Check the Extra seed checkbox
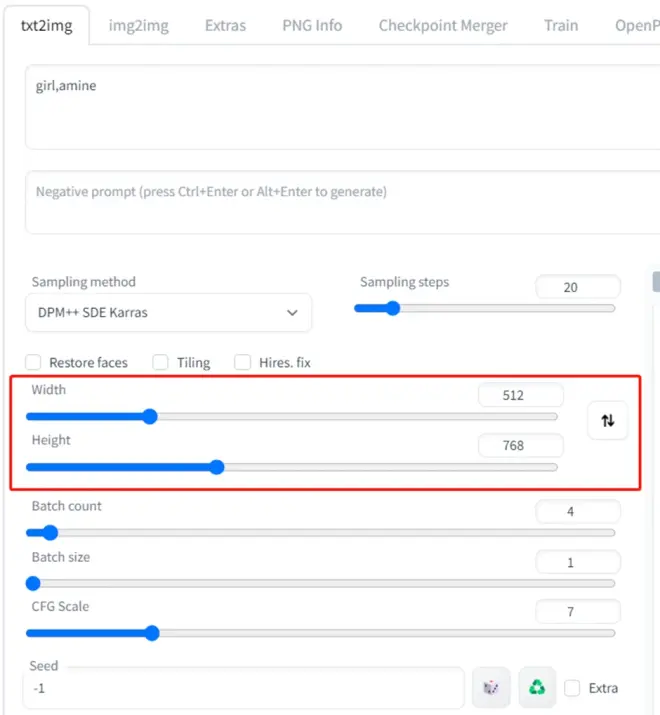Image resolution: width=660 pixels, height=715 pixels. (x=572, y=688)
